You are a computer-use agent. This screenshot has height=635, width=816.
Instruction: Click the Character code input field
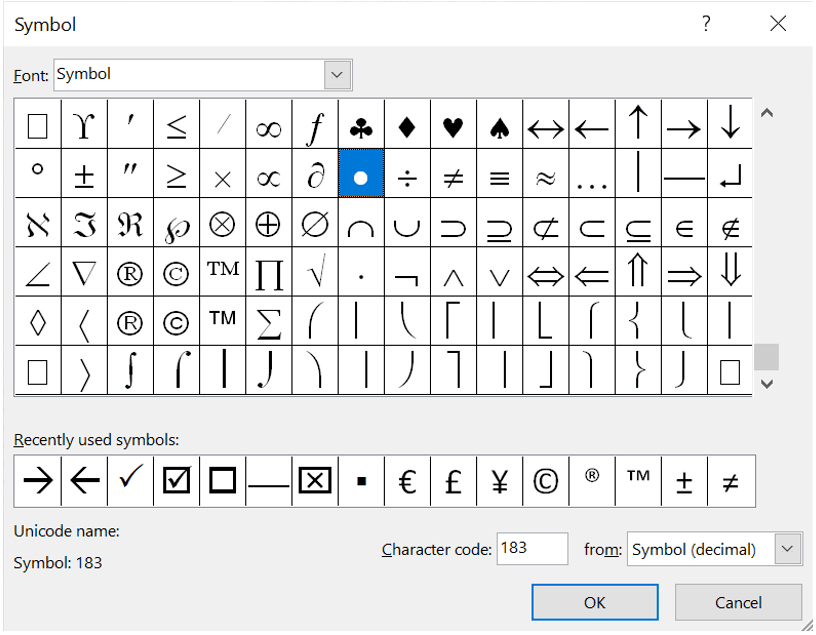point(531,549)
